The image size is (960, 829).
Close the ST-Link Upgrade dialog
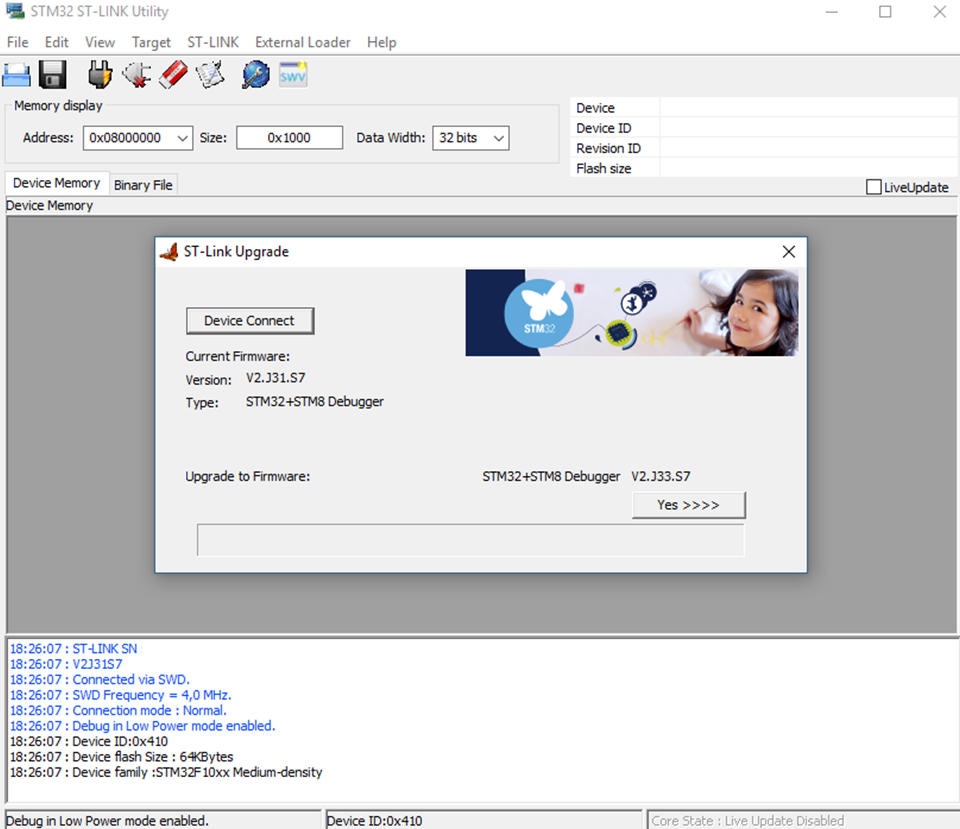pos(789,252)
